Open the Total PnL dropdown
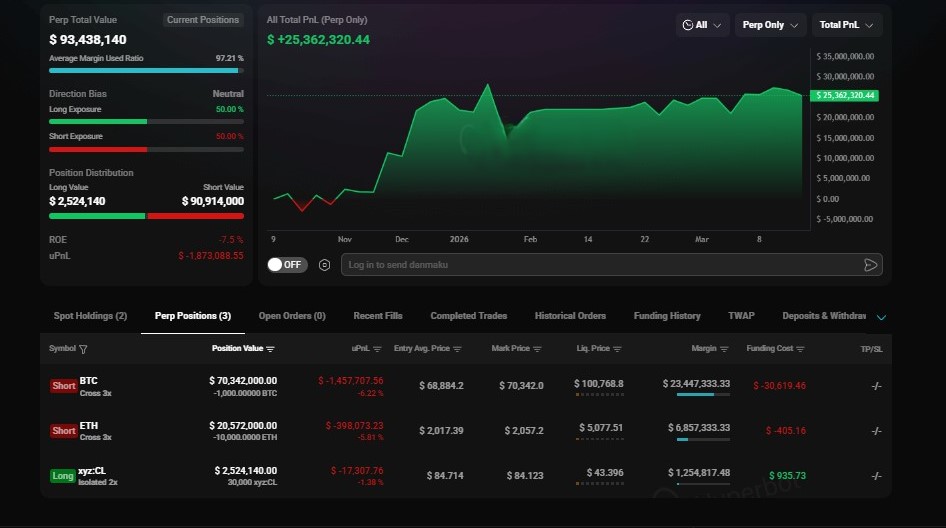 coord(846,25)
